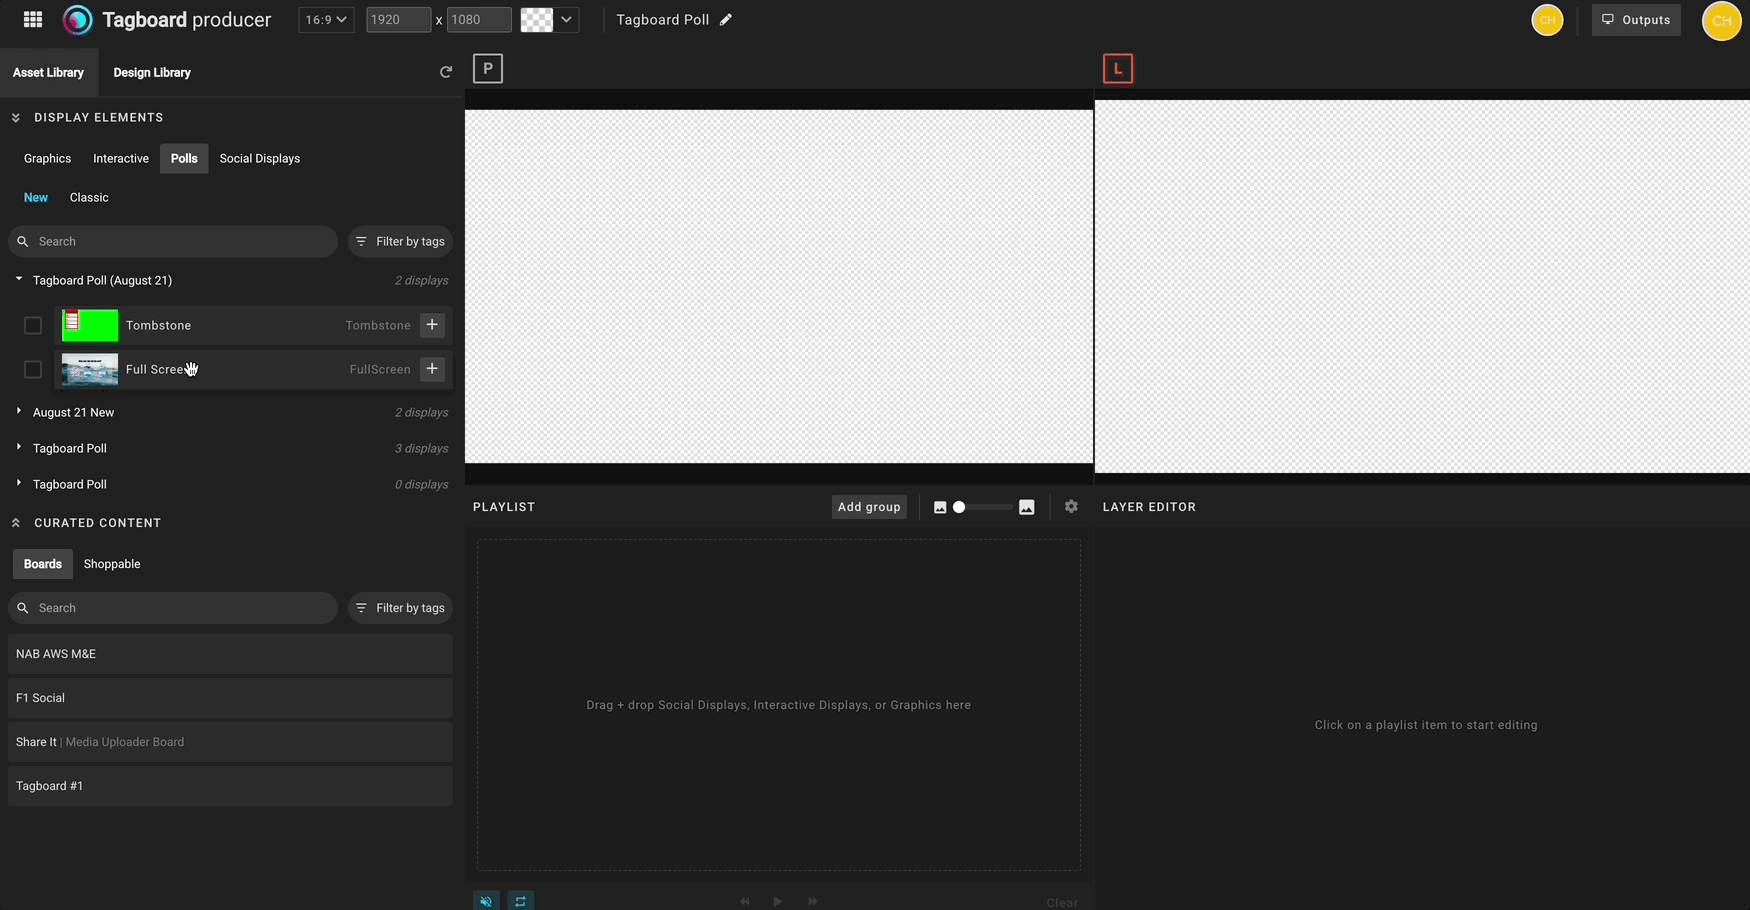
Task: Select the Shoppable tab
Action: click(x=112, y=564)
